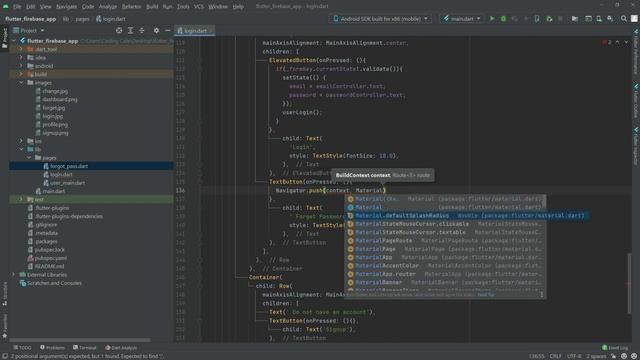Viewport: 640px width, 360px height.
Task: Click the error count indicator in editor
Action: click(607, 42)
